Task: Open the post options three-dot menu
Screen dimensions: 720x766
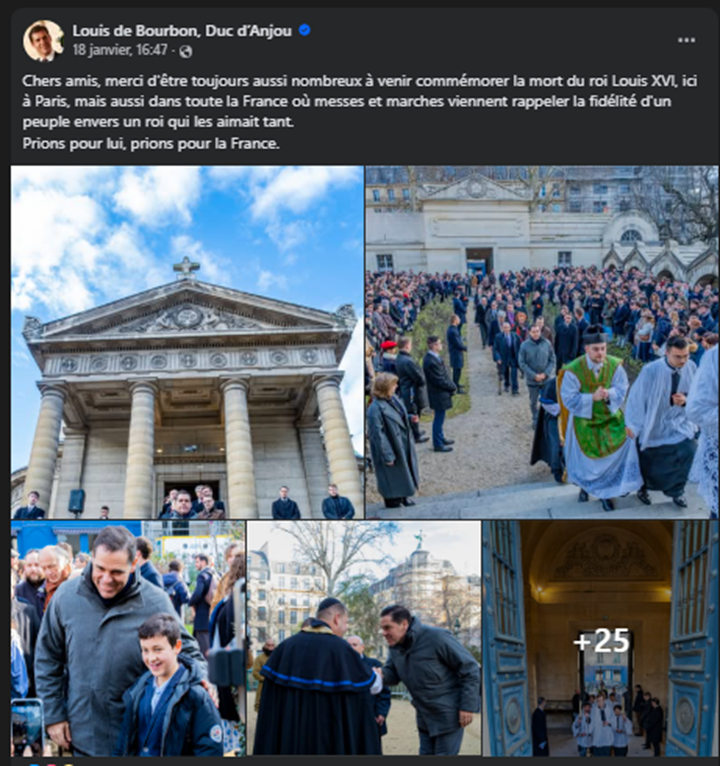Action: pos(686,40)
